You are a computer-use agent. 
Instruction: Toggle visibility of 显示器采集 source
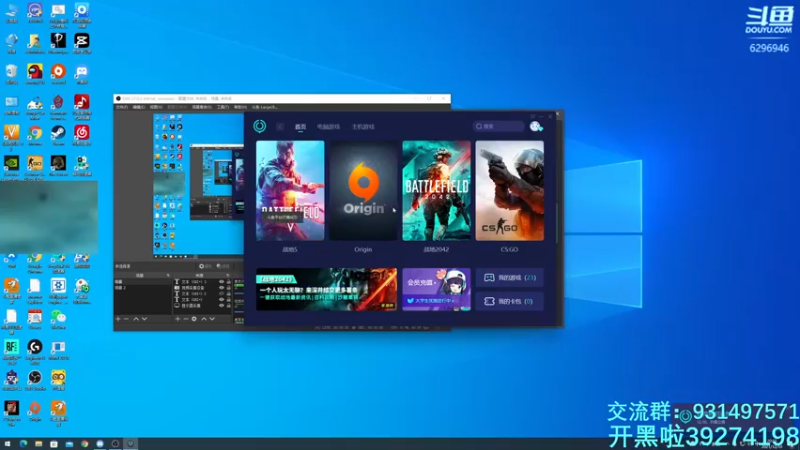[221, 306]
